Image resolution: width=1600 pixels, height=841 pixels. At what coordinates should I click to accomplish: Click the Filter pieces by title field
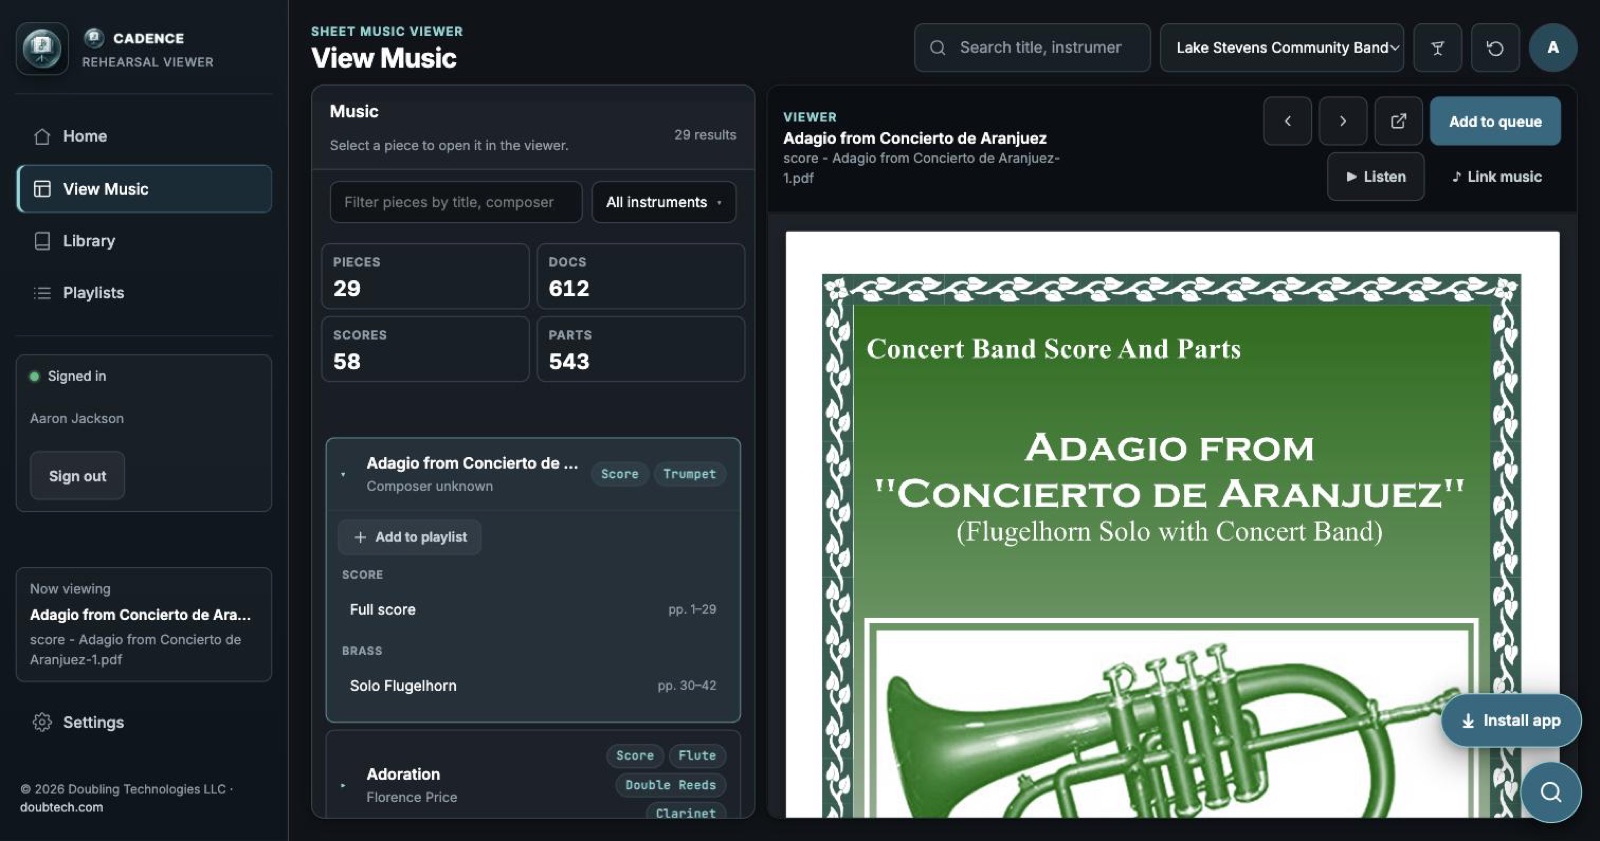coord(456,202)
